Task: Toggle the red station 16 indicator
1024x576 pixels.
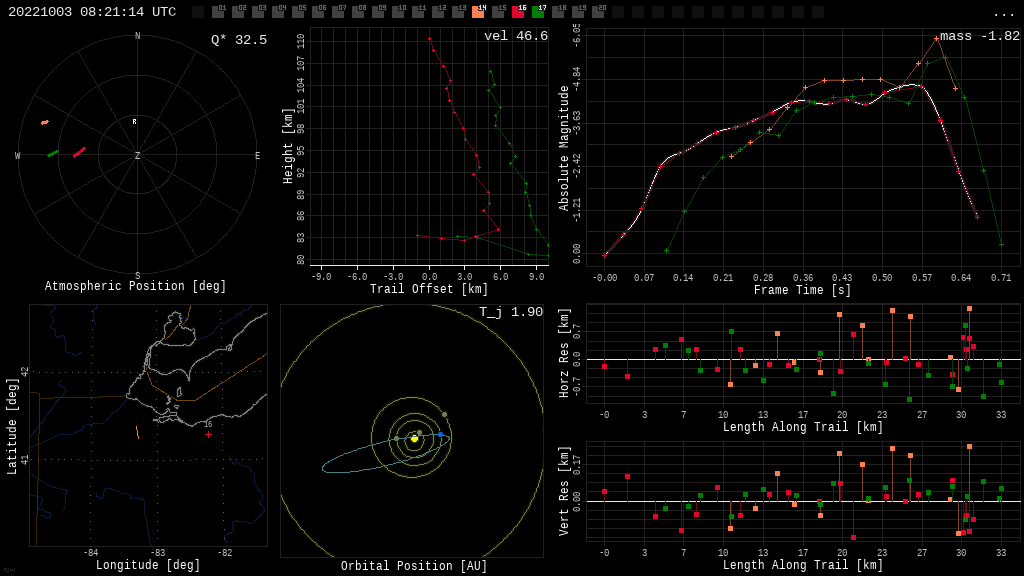Action: pyautogui.click(x=518, y=11)
